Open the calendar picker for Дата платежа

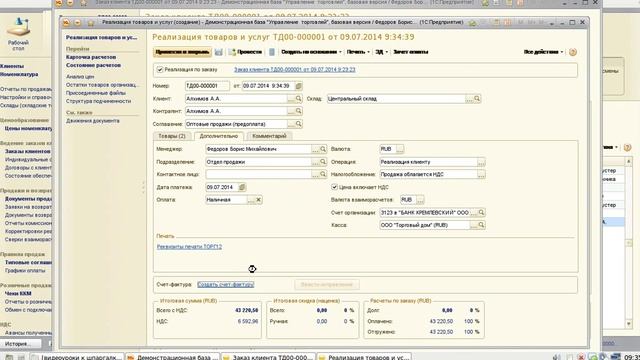[x=242, y=187]
